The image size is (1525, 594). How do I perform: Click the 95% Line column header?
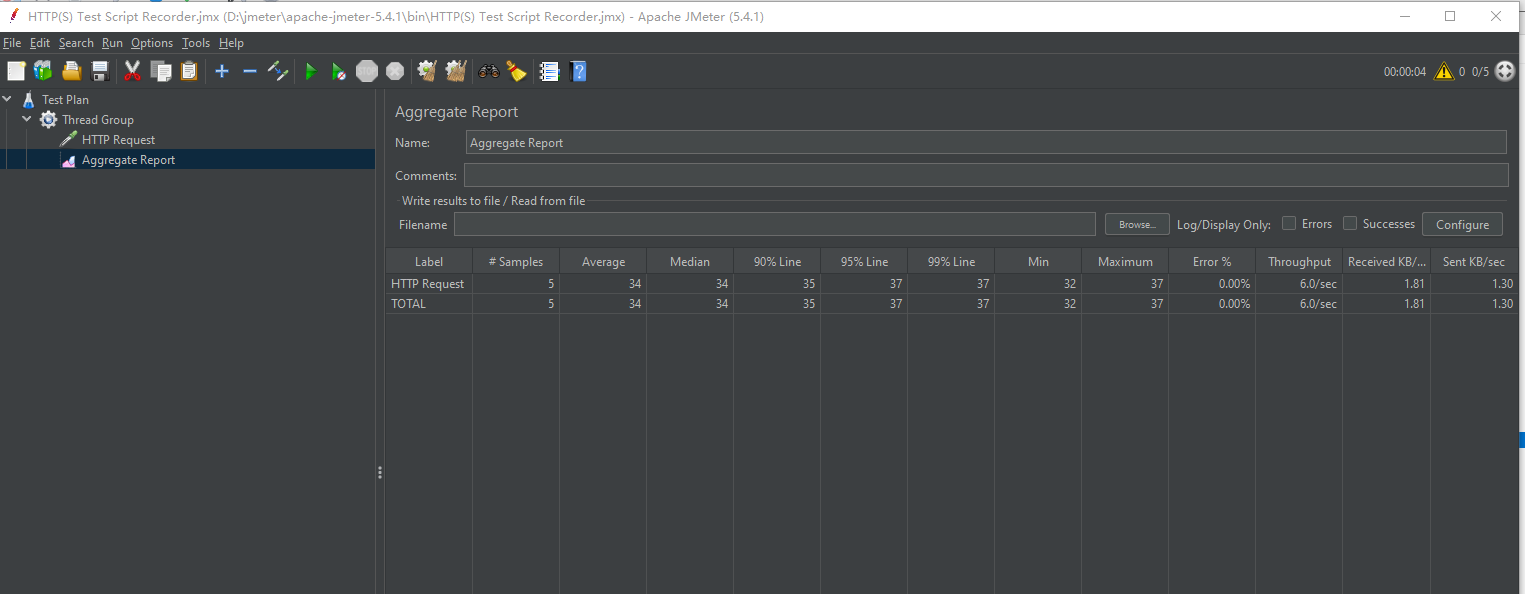[864, 261]
